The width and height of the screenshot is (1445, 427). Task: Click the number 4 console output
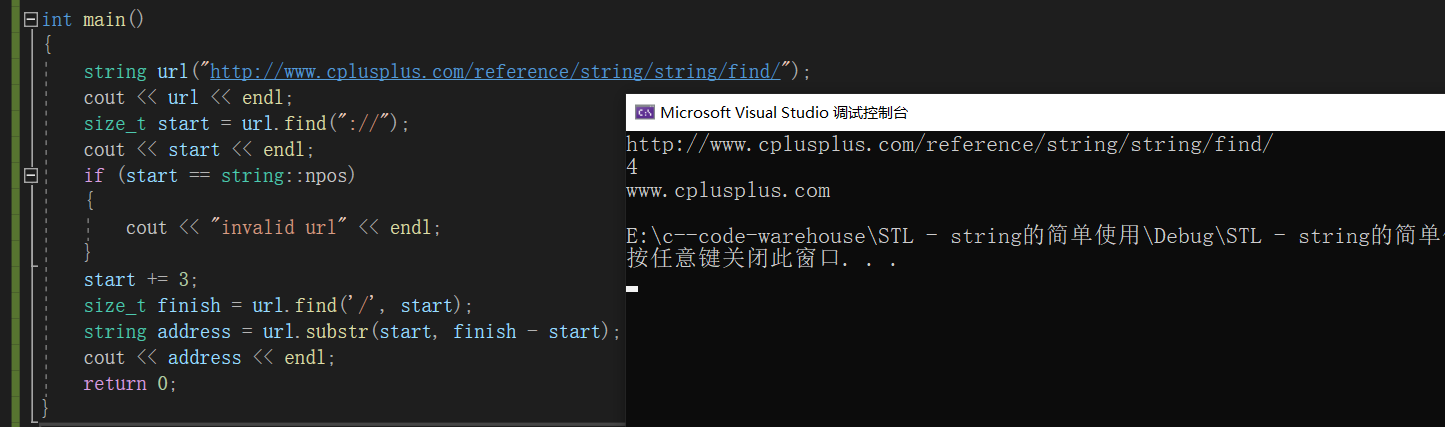(x=632, y=168)
